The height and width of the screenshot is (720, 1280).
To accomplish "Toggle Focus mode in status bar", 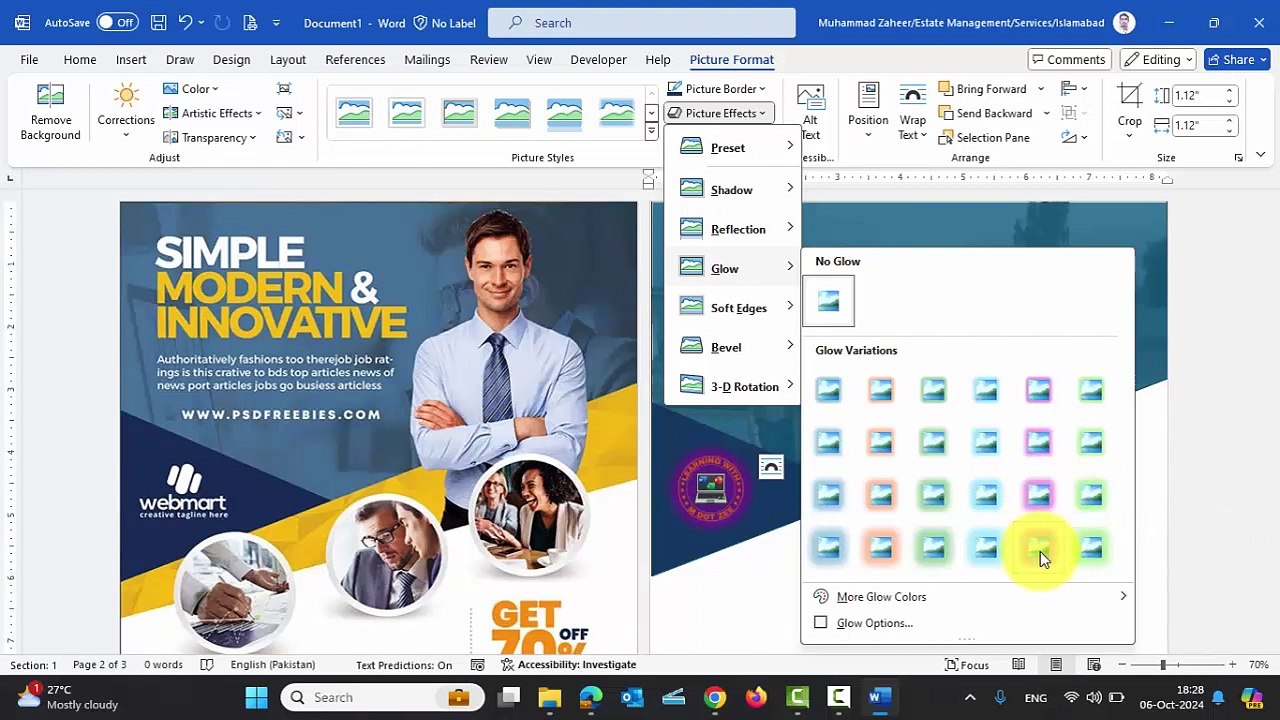I will 966,665.
